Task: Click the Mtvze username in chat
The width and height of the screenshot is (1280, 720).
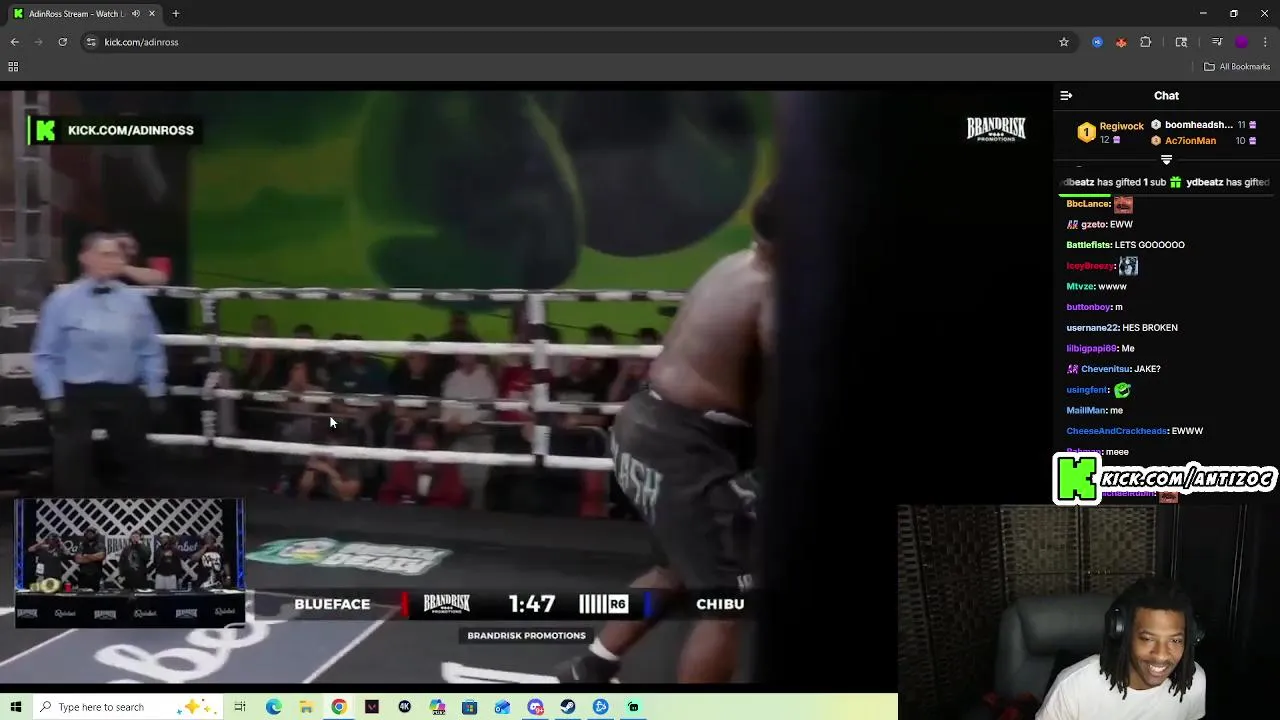Action: 1080,287
